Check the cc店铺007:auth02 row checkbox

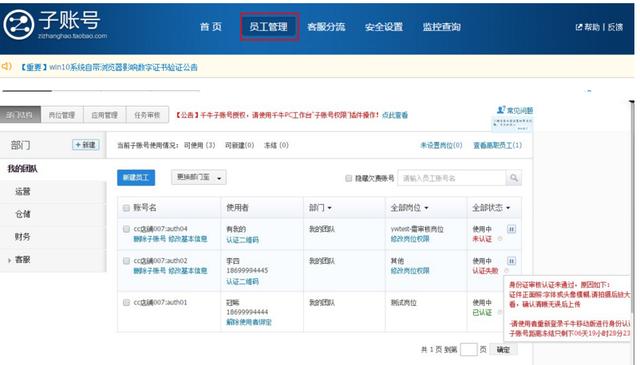(x=127, y=261)
